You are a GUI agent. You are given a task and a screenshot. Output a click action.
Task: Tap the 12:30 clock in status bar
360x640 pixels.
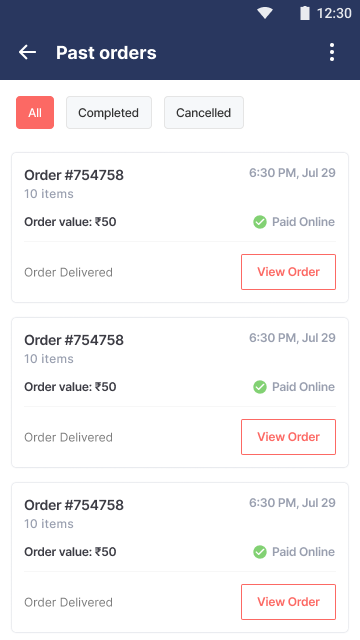point(334,13)
